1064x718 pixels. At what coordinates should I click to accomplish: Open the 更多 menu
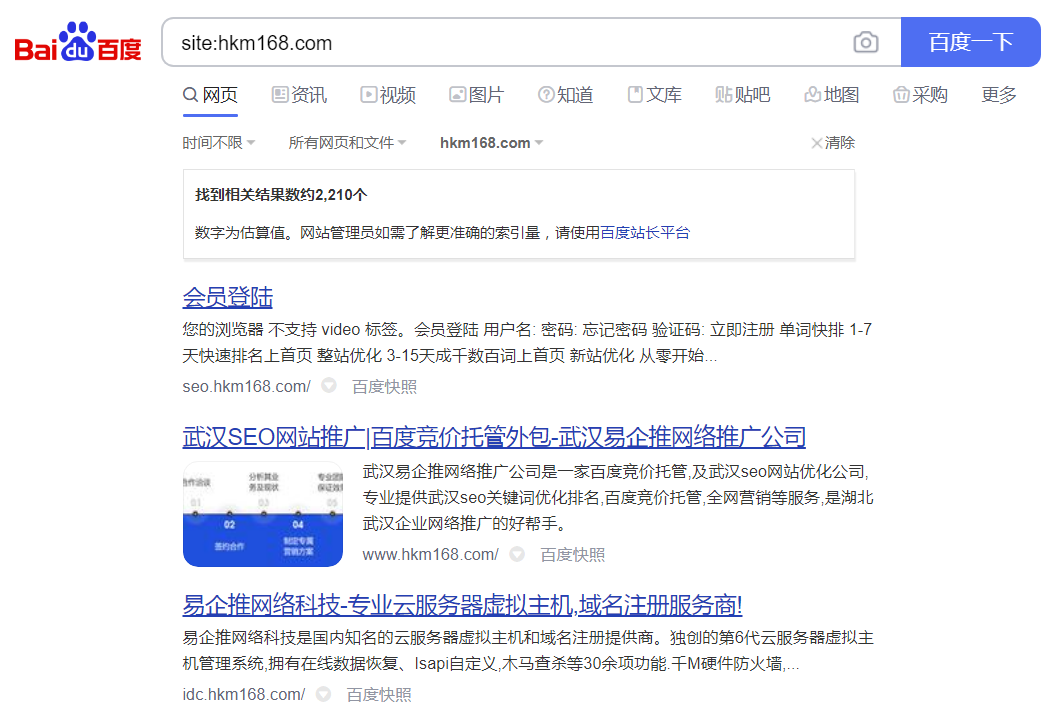(x=998, y=94)
